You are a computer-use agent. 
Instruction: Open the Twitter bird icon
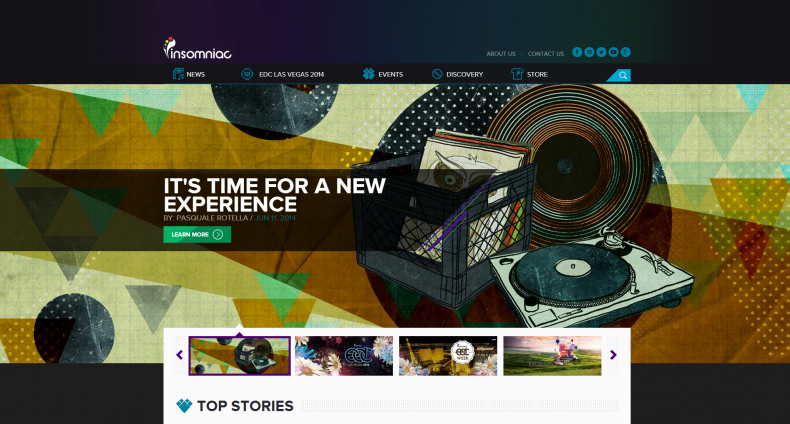pyautogui.click(x=601, y=52)
